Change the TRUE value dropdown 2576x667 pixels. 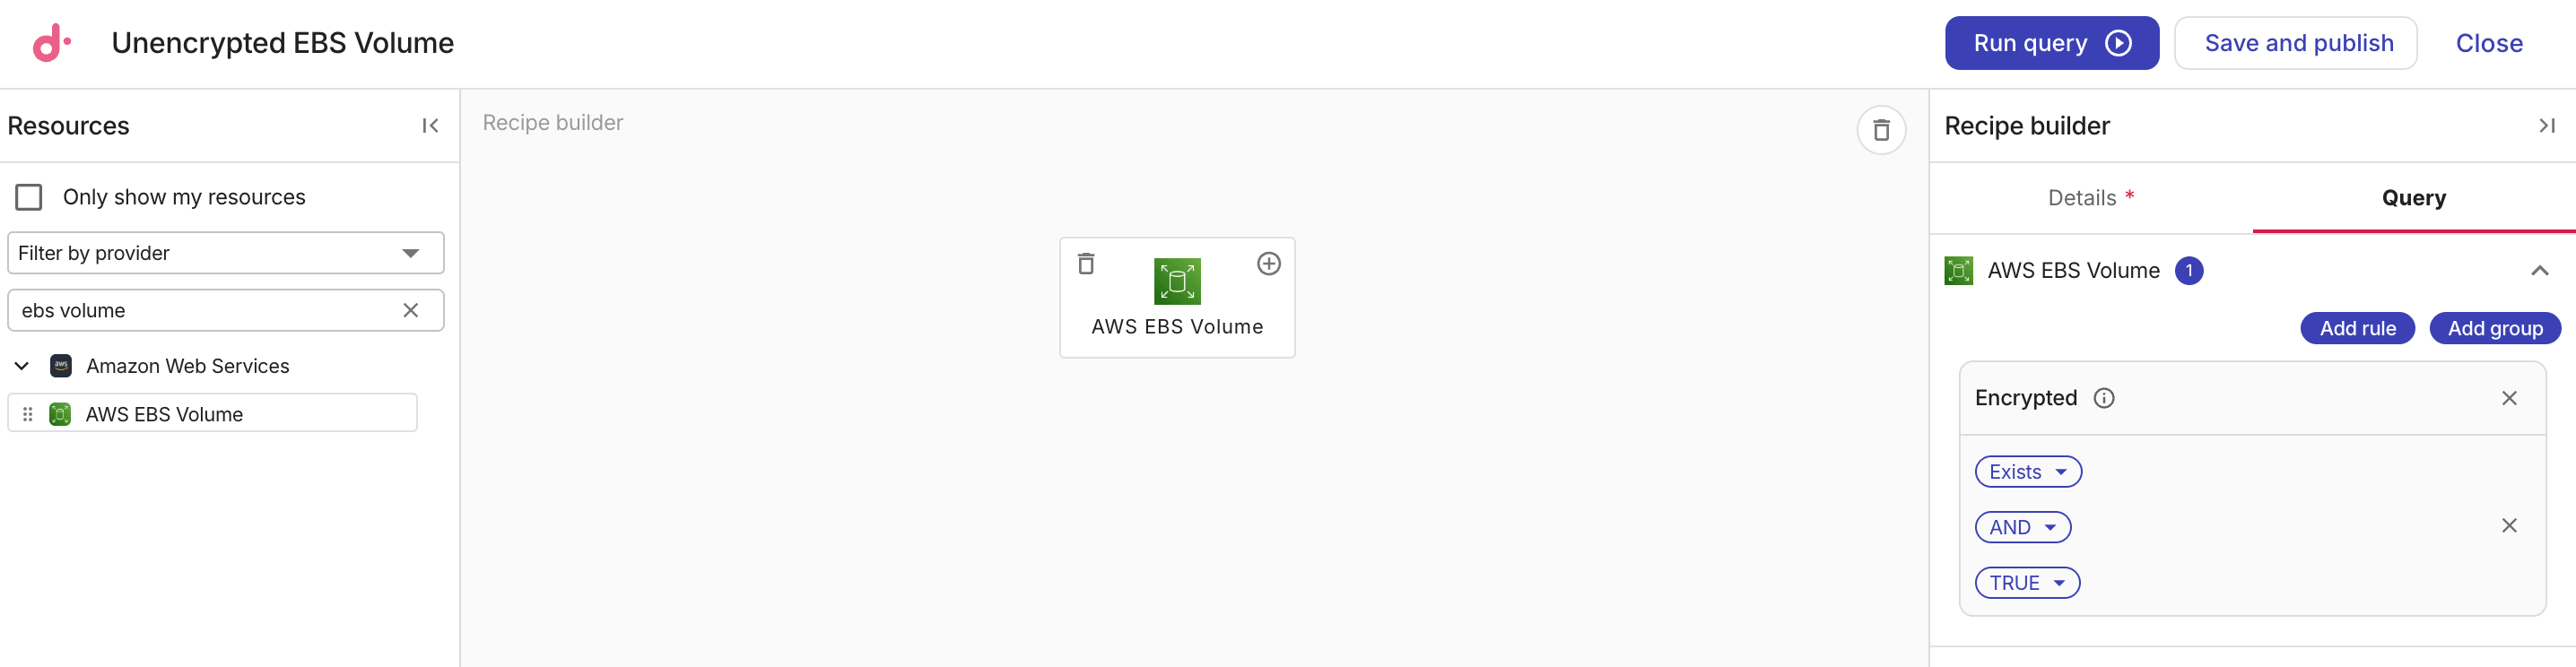2027,583
